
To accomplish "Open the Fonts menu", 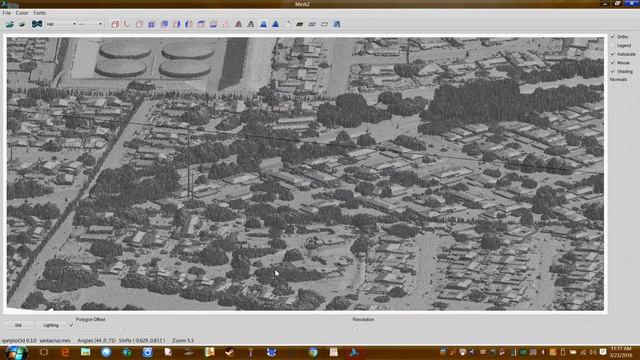I will (x=40, y=13).
